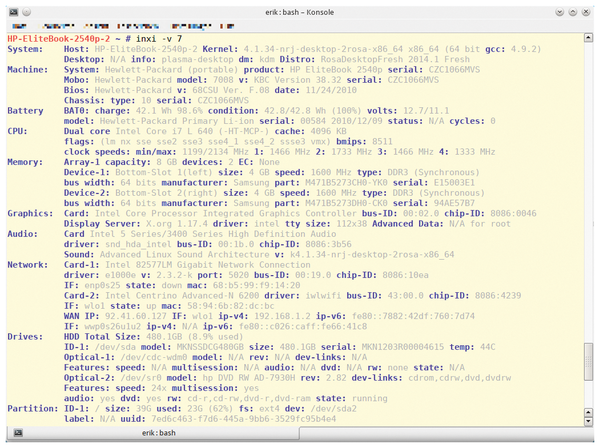The height and width of the screenshot is (448, 600).
Task: Click the terminal scrollbar thumb
Action: pos(588,362)
